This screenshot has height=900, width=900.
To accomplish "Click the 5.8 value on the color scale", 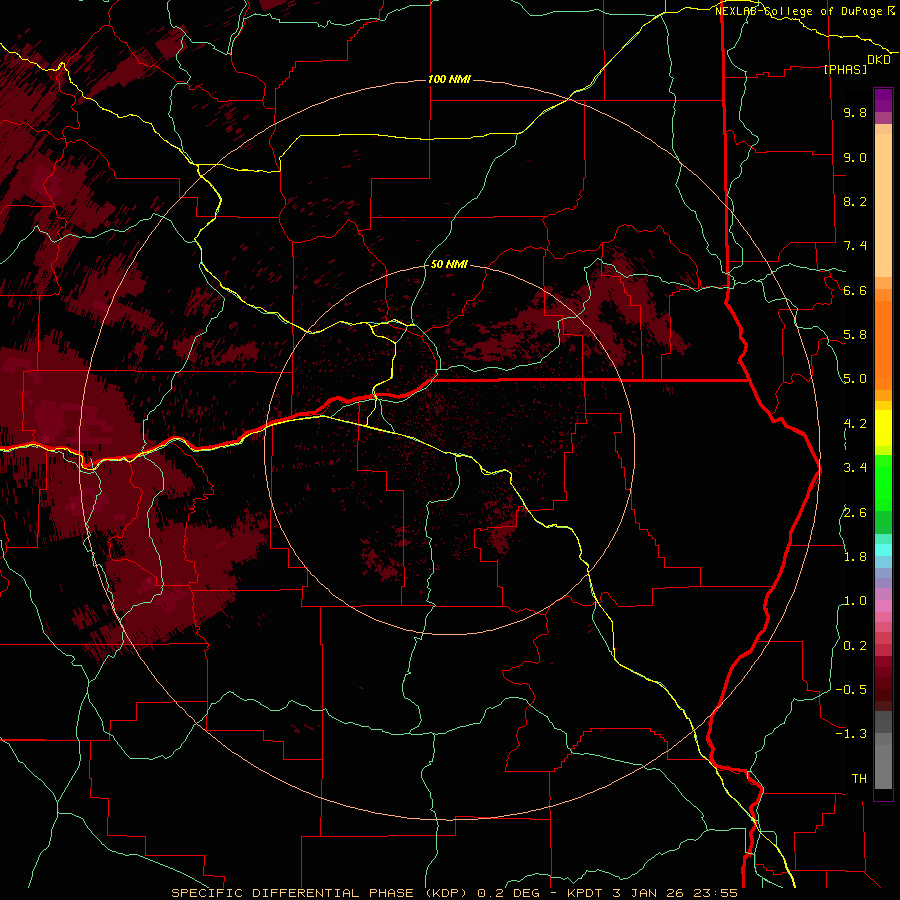I will coord(855,335).
